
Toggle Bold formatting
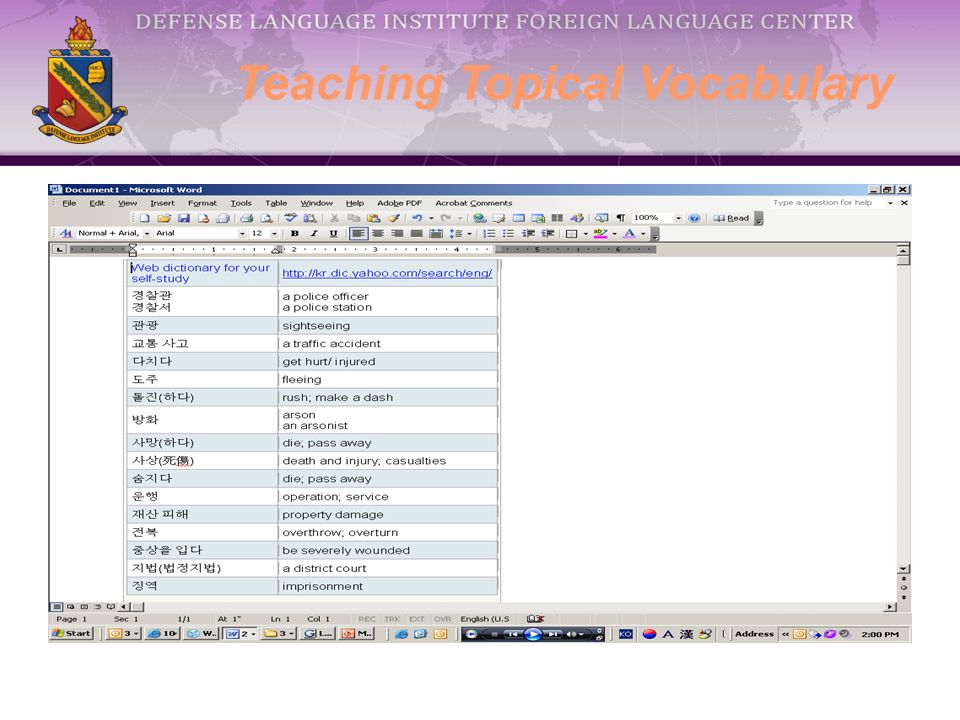[x=294, y=233]
